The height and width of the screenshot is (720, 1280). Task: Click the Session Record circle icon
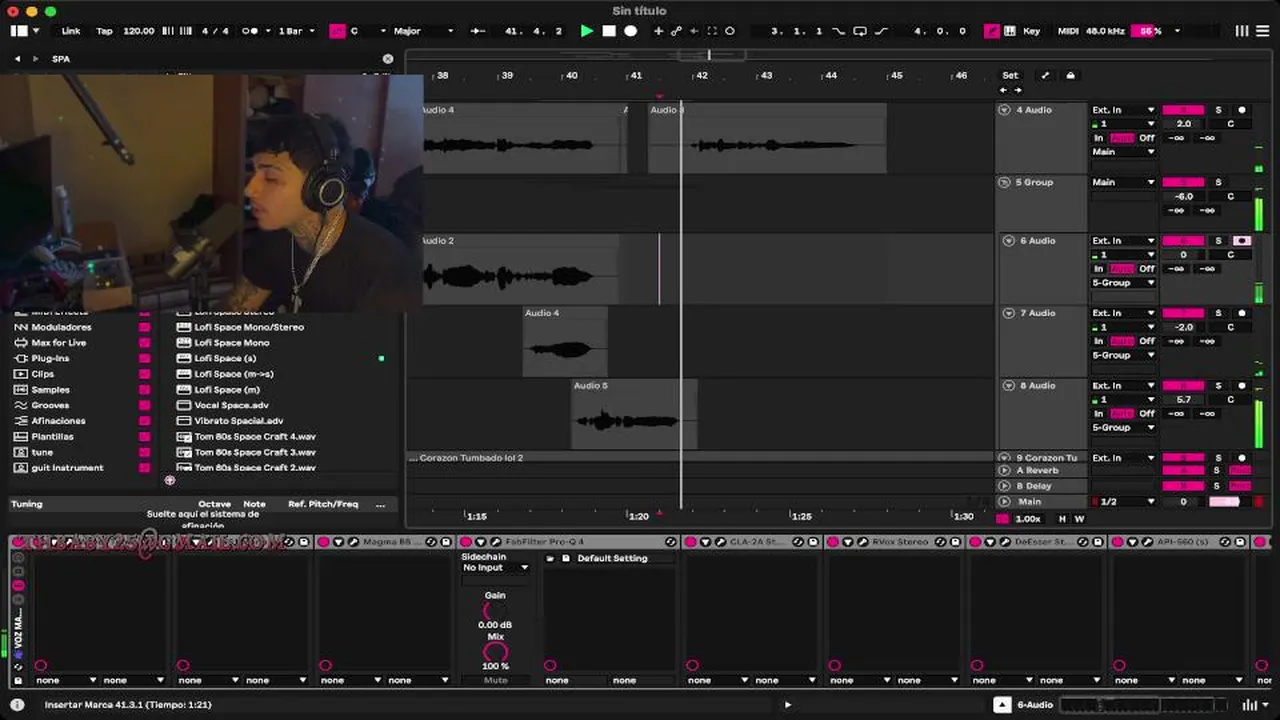730,31
